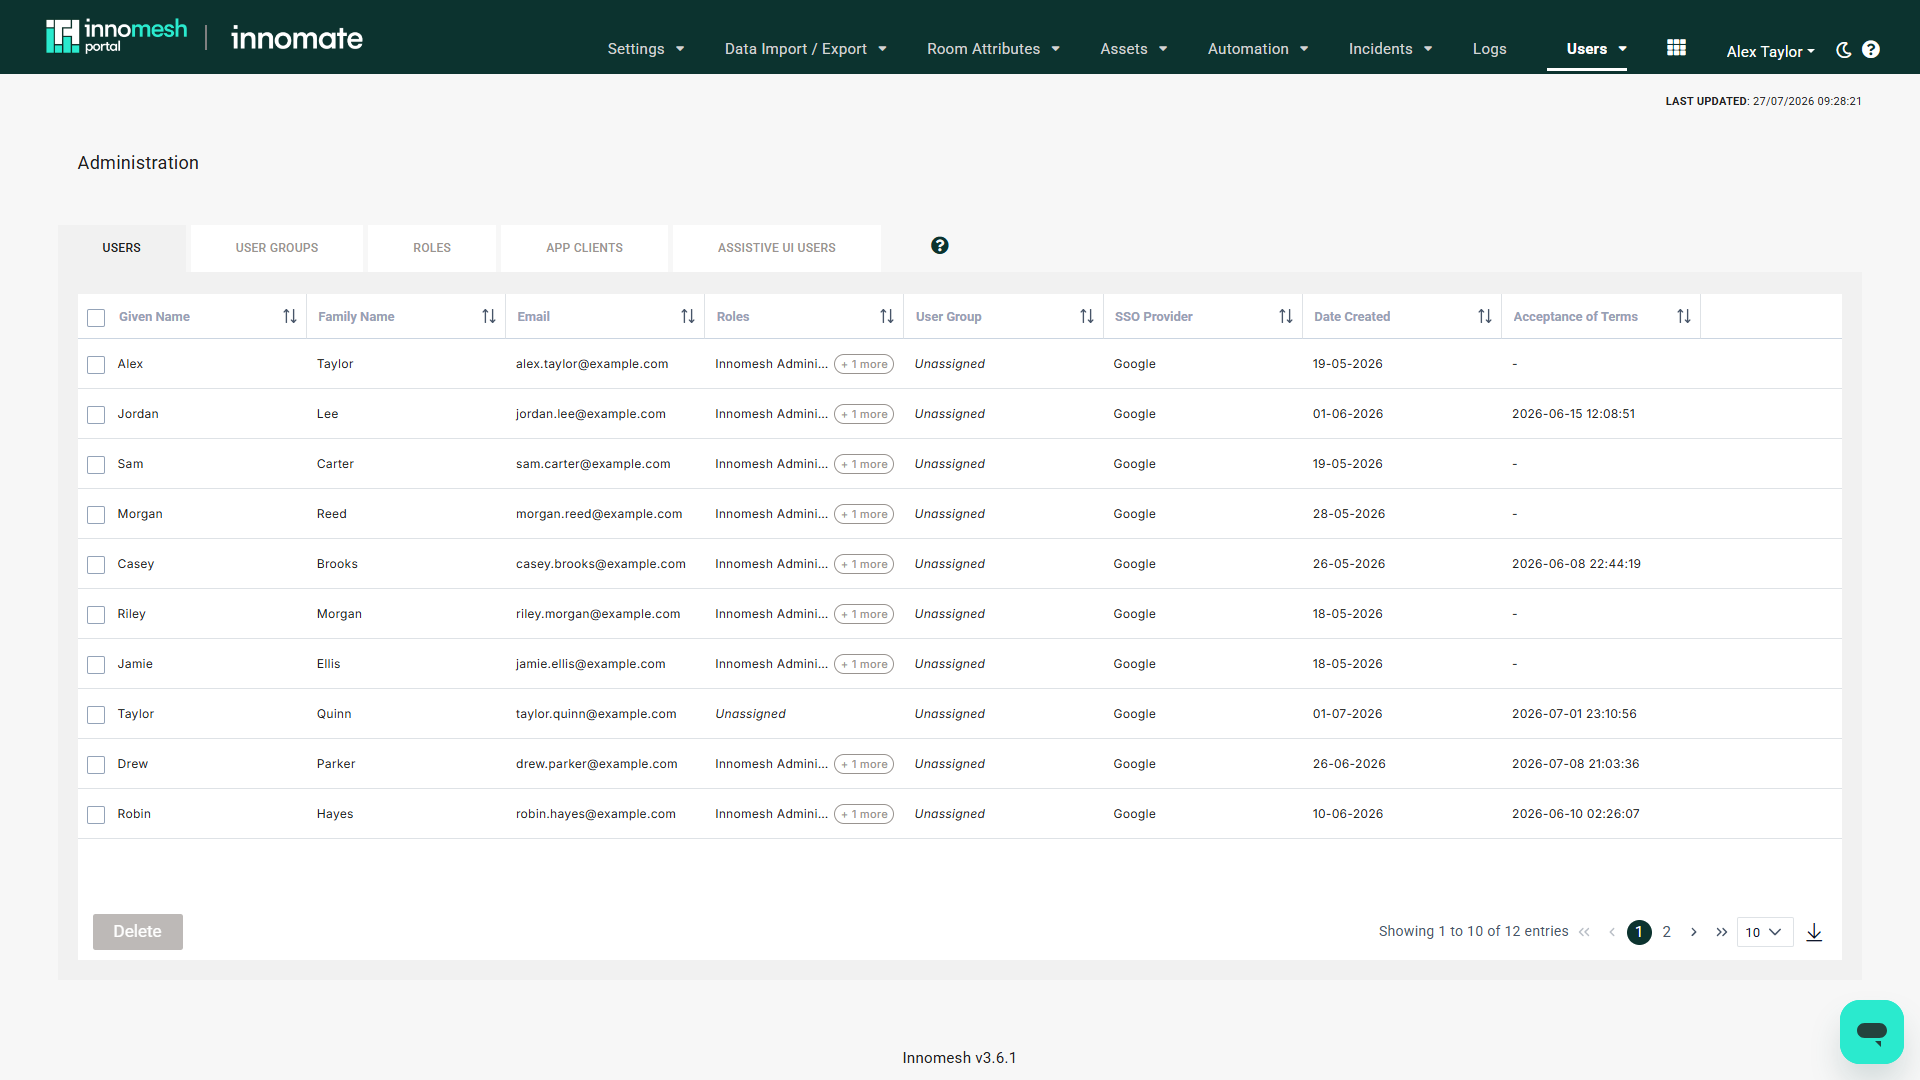Open Alex Taylor account dropdown
The height and width of the screenshot is (1080, 1920).
tap(1770, 51)
